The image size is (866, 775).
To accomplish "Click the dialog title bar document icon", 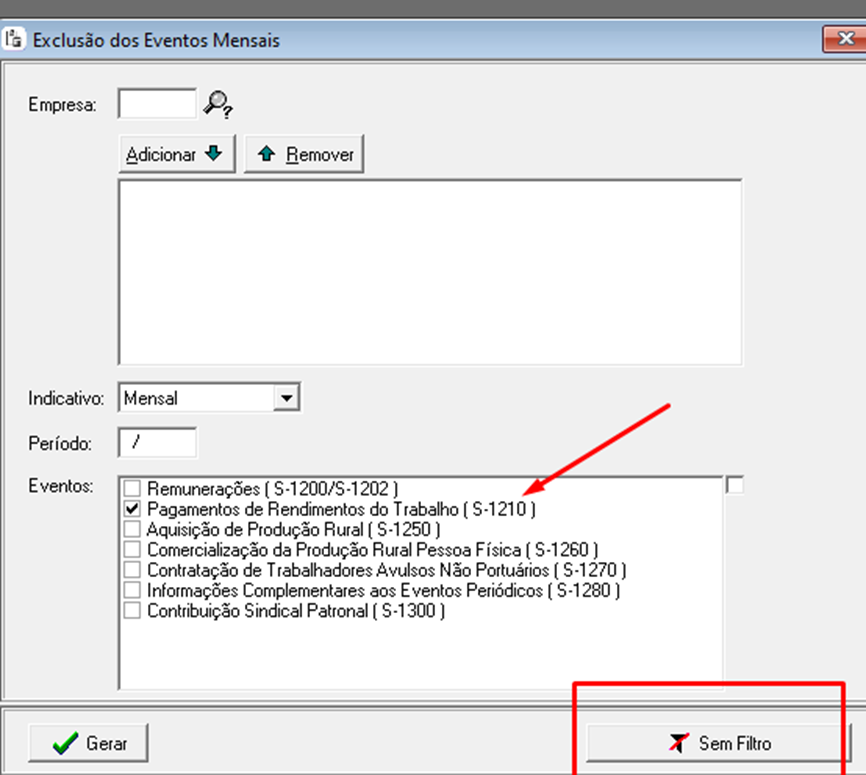I will tap(16, 40).
